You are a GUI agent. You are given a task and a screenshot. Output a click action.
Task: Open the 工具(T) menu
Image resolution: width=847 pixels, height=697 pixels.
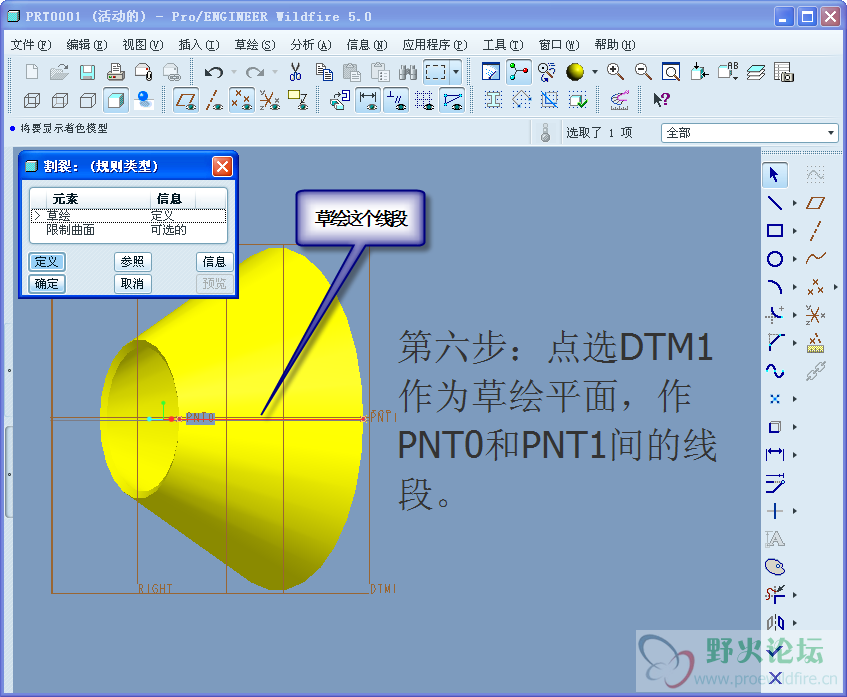point(503,45)
